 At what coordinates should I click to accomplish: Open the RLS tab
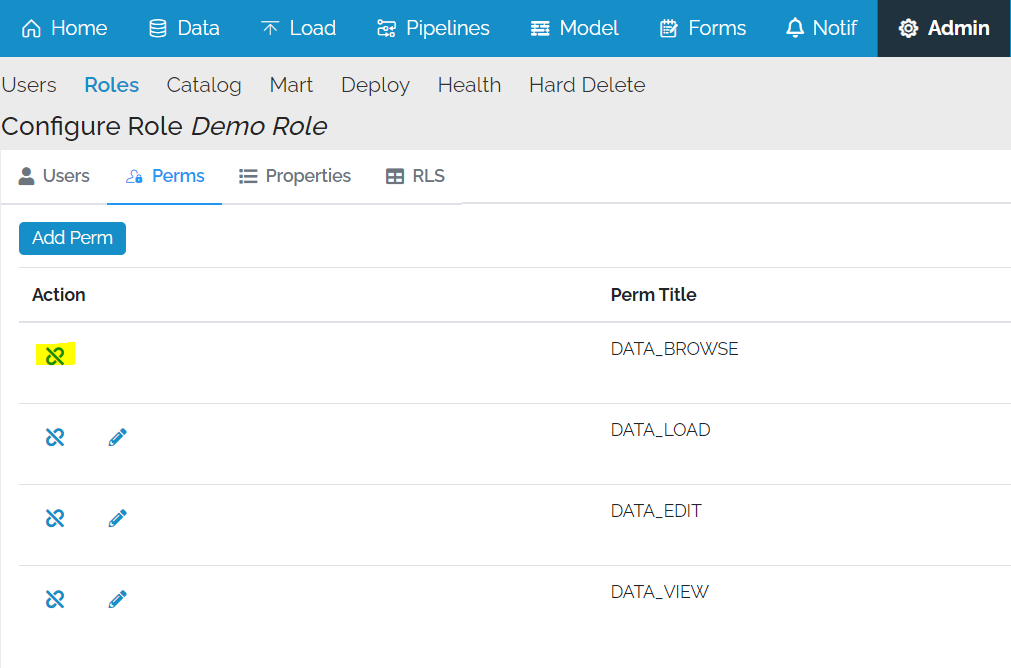415,176
